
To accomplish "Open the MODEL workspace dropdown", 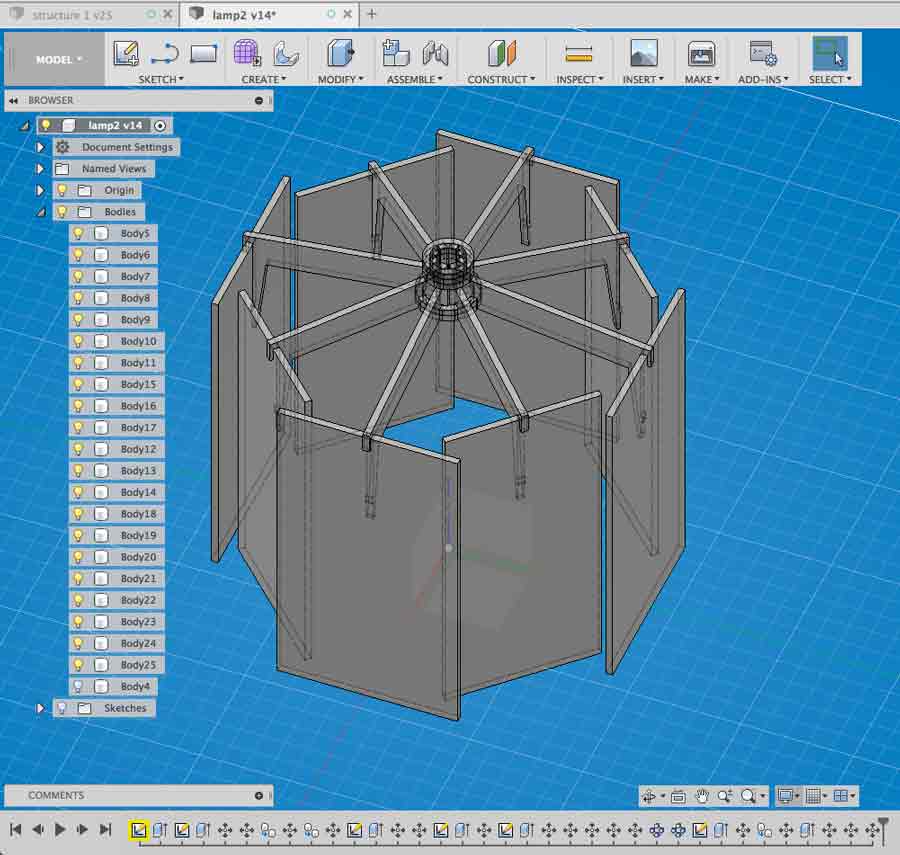I will tap(59, 60).
